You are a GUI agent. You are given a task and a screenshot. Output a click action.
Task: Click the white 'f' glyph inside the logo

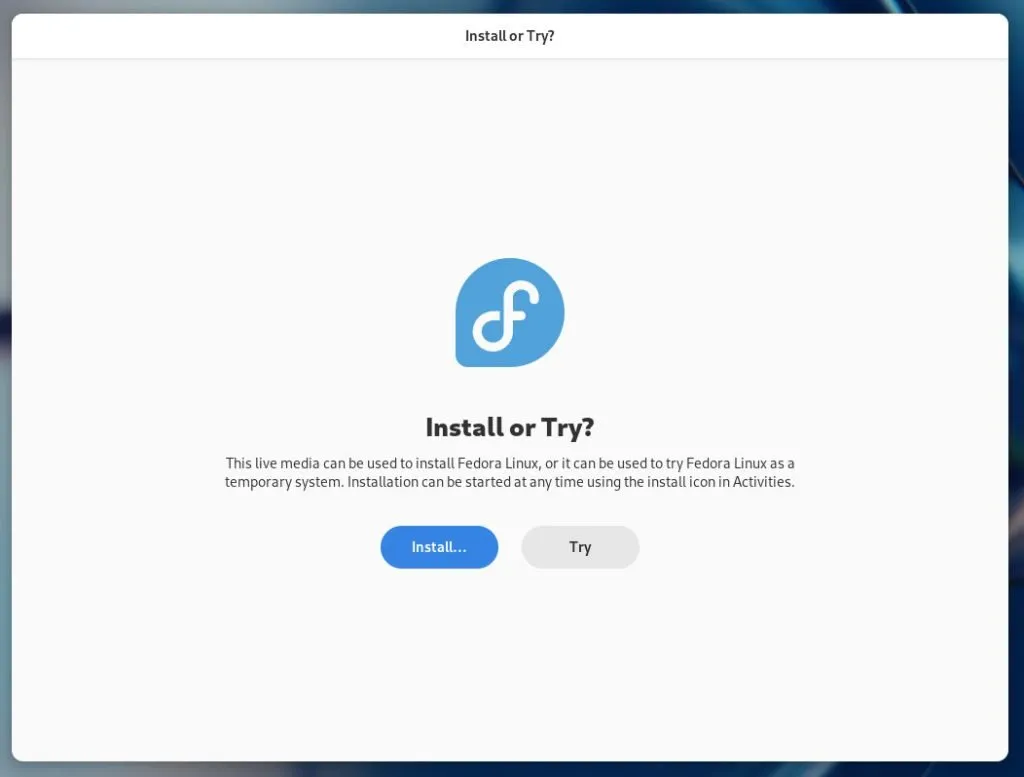(507, 315)
